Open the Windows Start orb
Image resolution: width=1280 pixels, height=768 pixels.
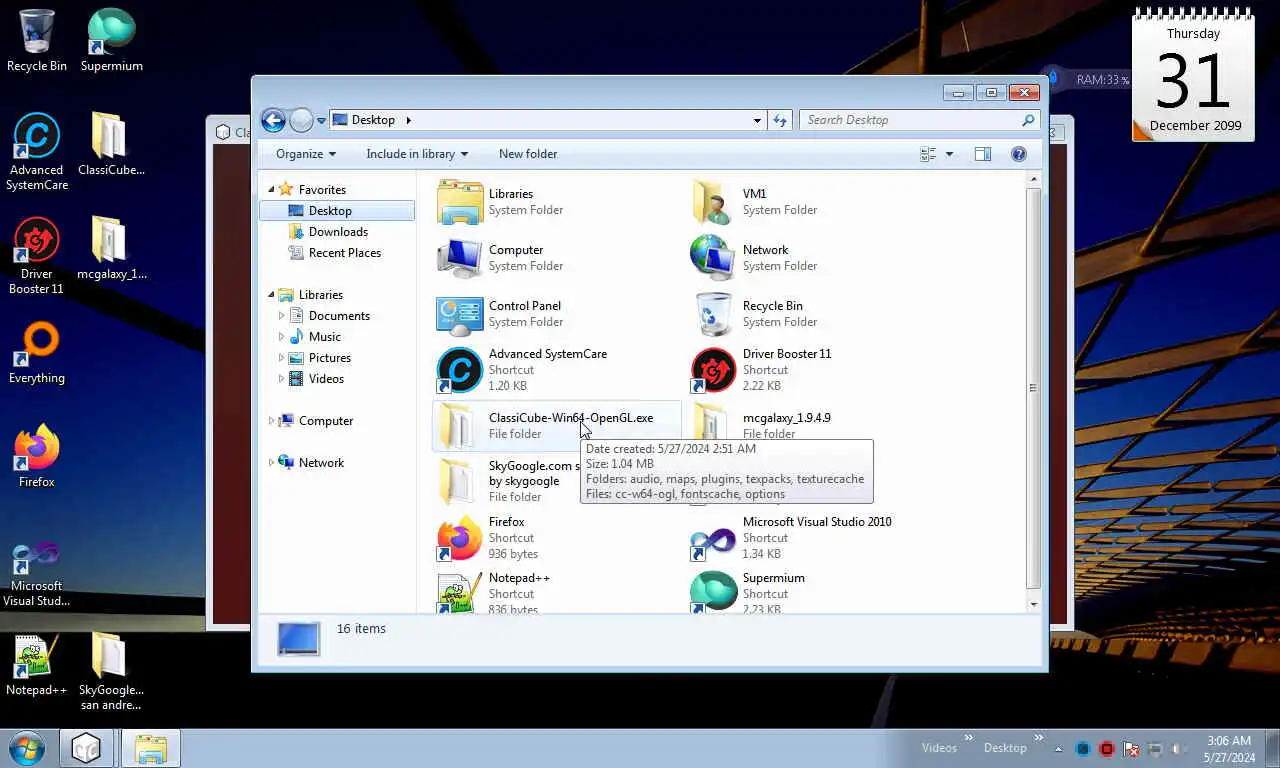point(26,748)
